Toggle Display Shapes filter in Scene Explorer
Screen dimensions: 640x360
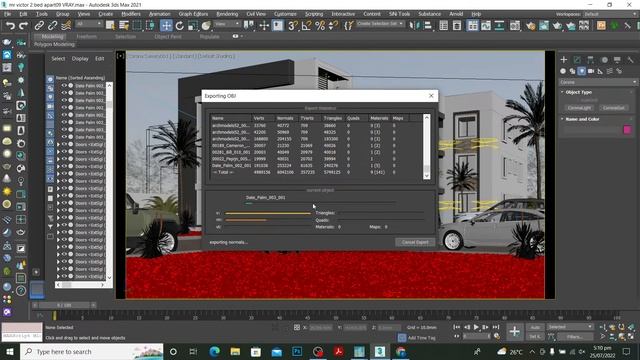[x=50, y=88]
